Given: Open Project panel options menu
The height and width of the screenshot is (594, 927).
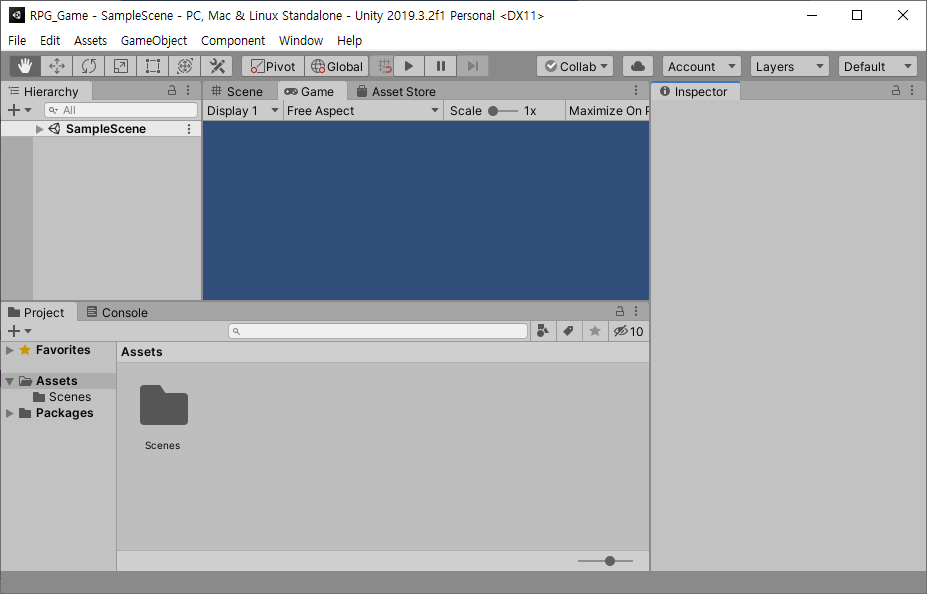Looking at the screenshot, I should (x=636, y=311).
